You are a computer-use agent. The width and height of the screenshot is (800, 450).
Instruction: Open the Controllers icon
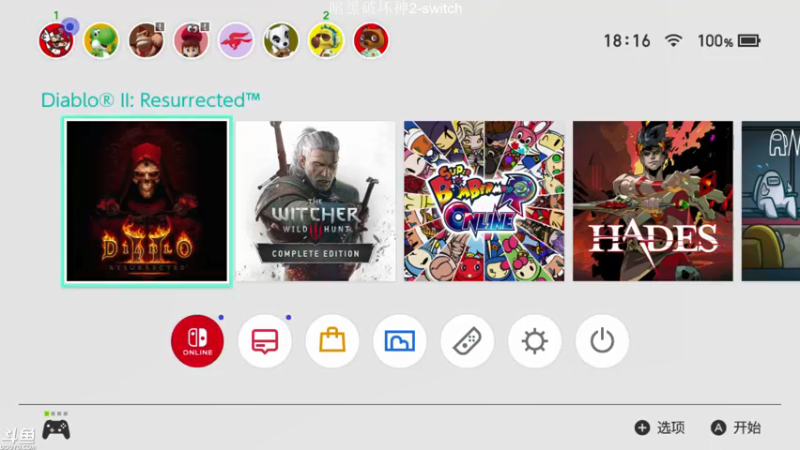click(x=467, y=341)
